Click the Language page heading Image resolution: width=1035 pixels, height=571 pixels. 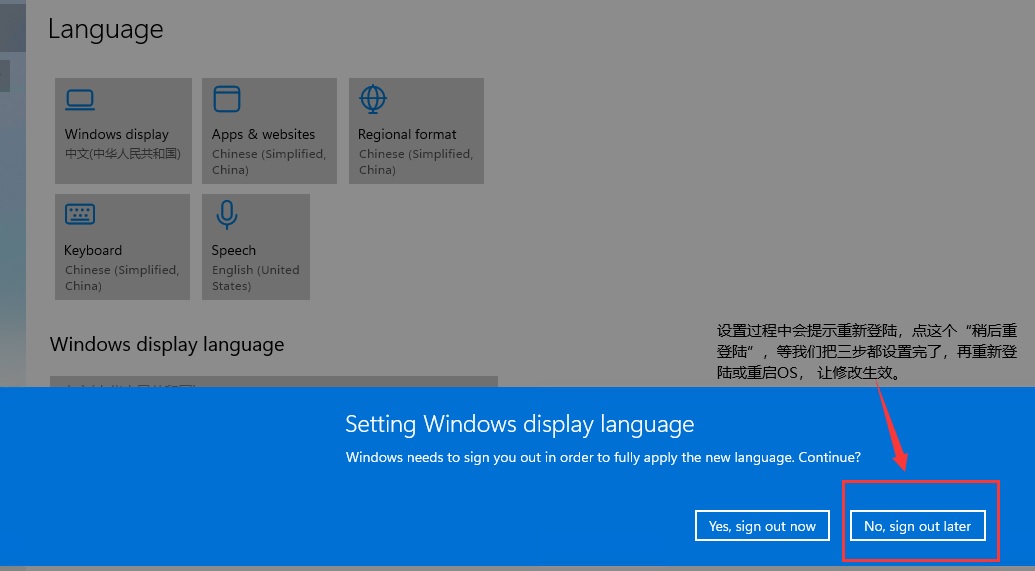tap(106, 29)
